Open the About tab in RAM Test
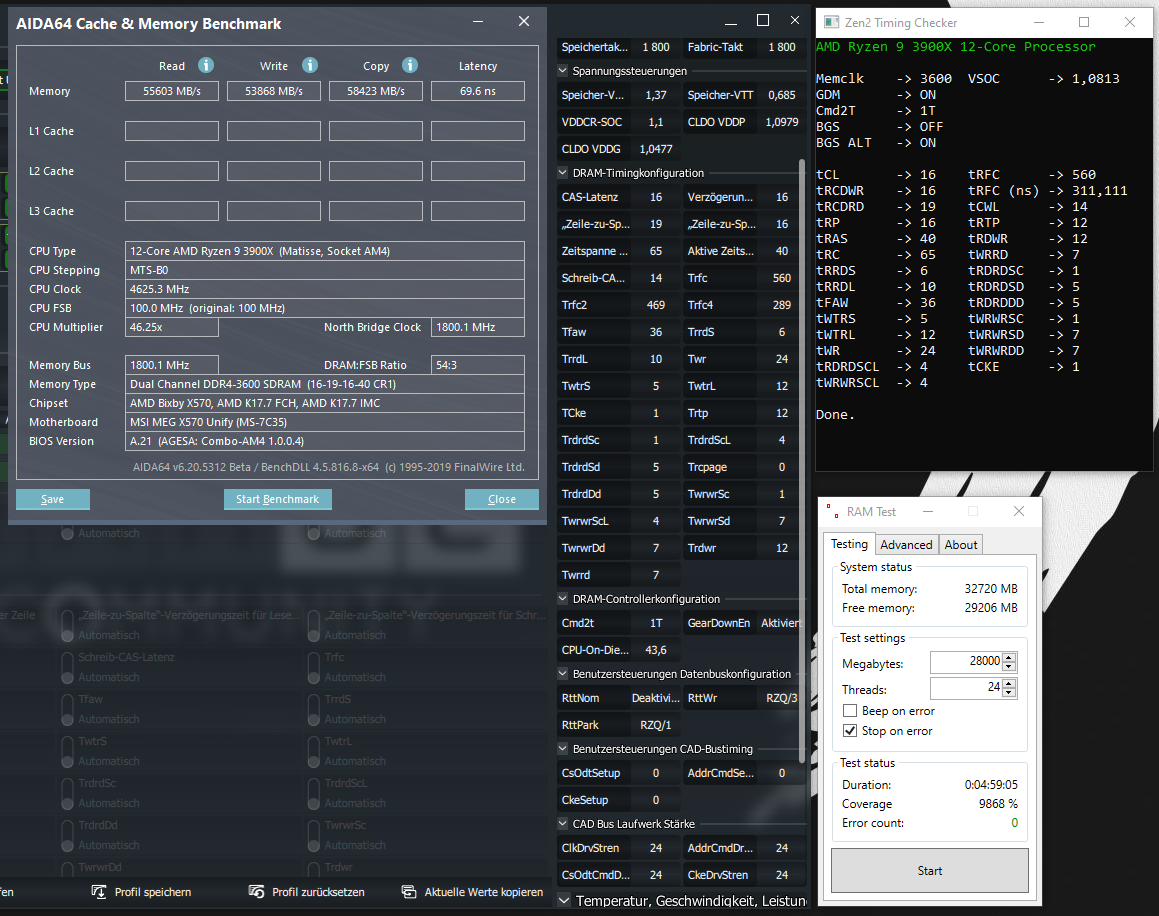Screen dimensions: 1159x916 961,545
